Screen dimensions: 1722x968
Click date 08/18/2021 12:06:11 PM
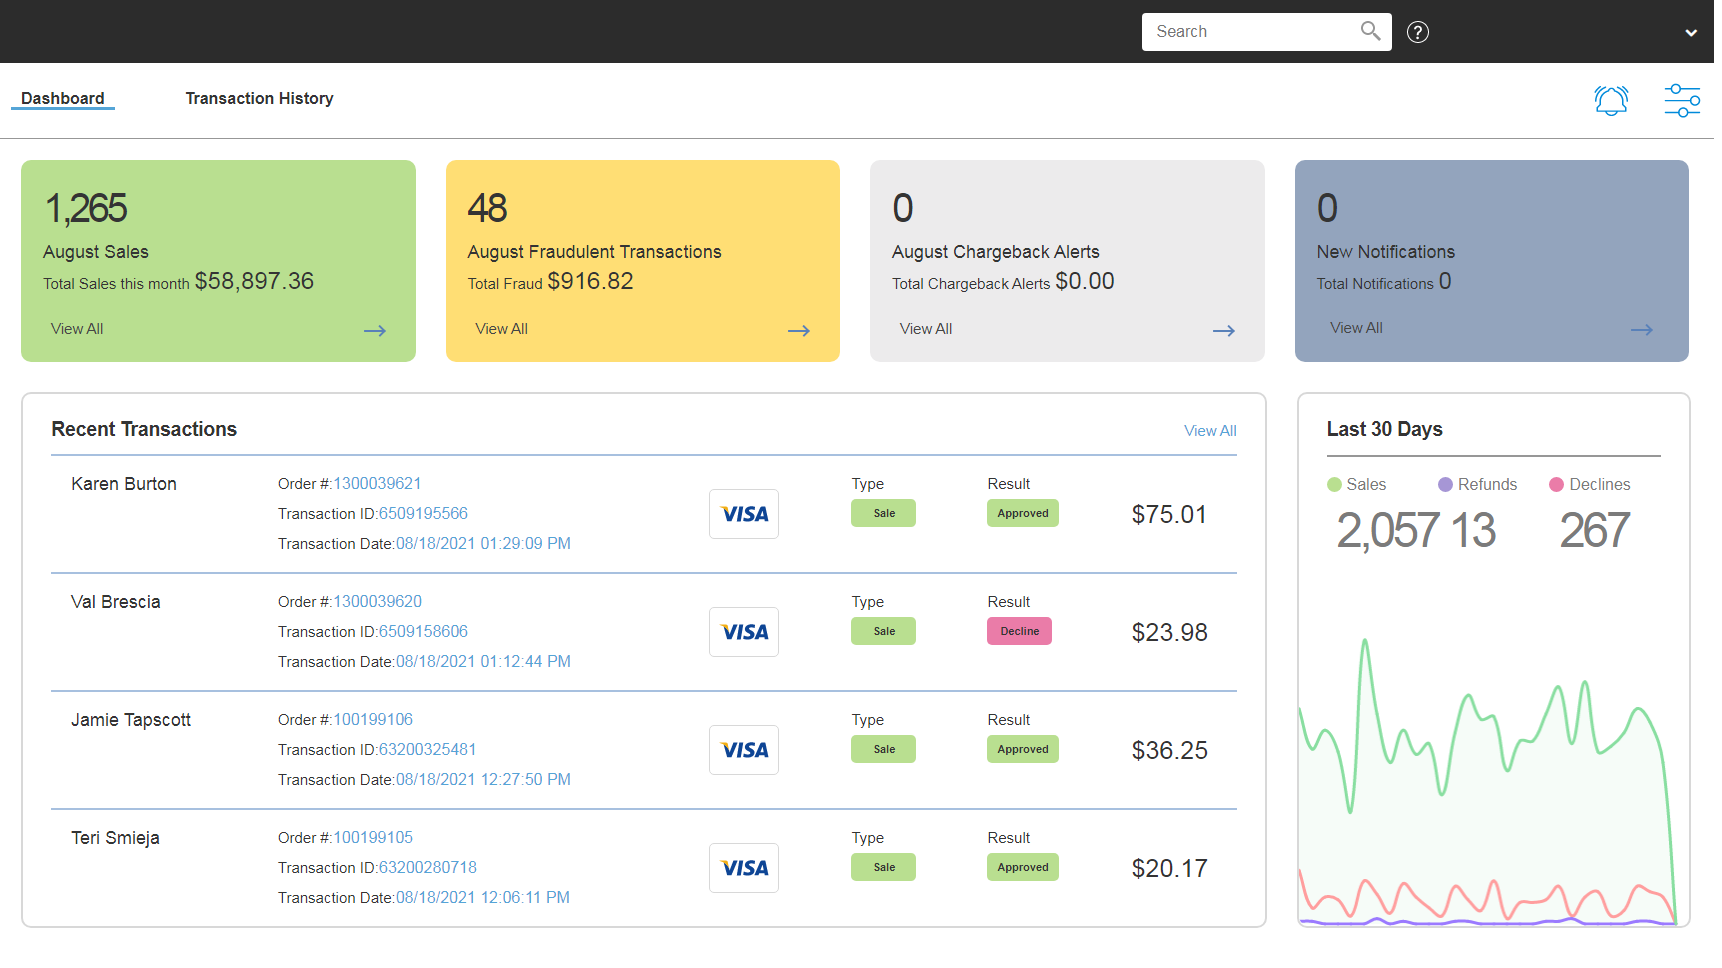pos(483,898)
